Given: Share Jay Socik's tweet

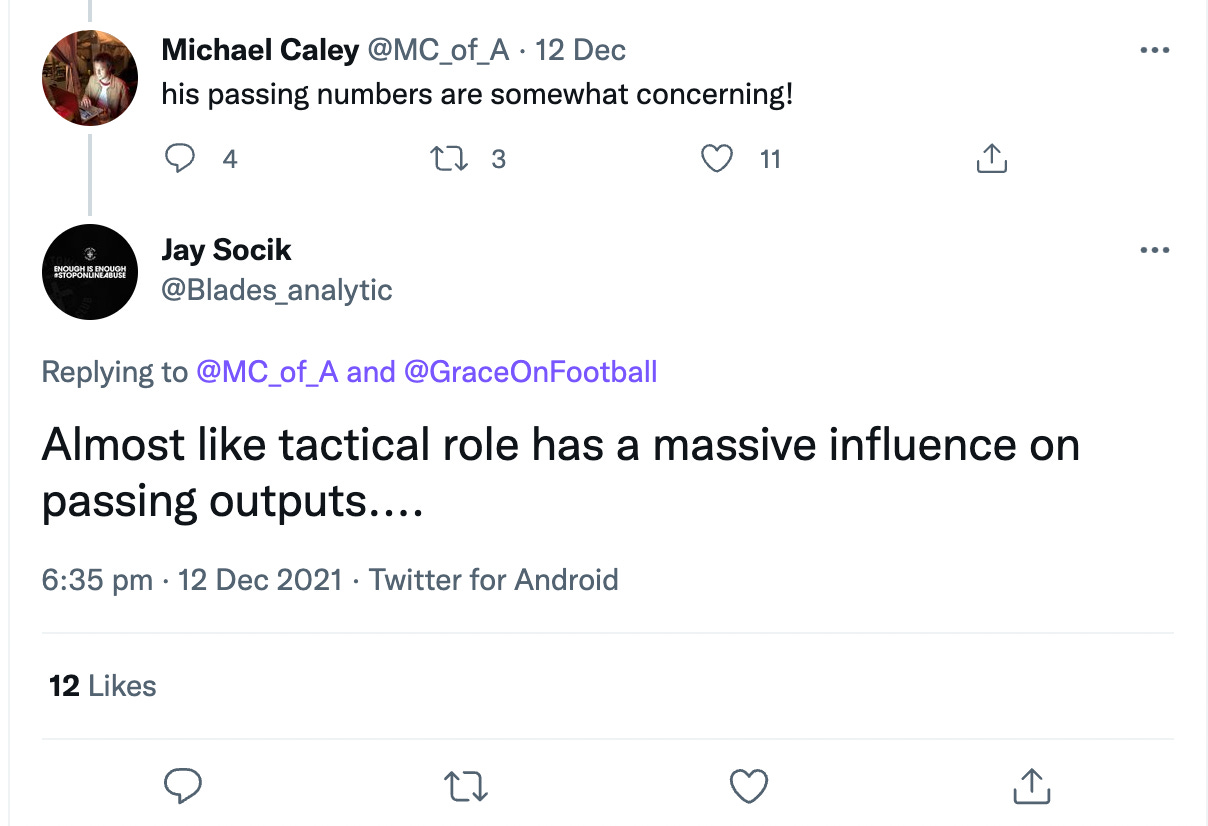Looking at the screenshot, I should (x=1031, y=786).
